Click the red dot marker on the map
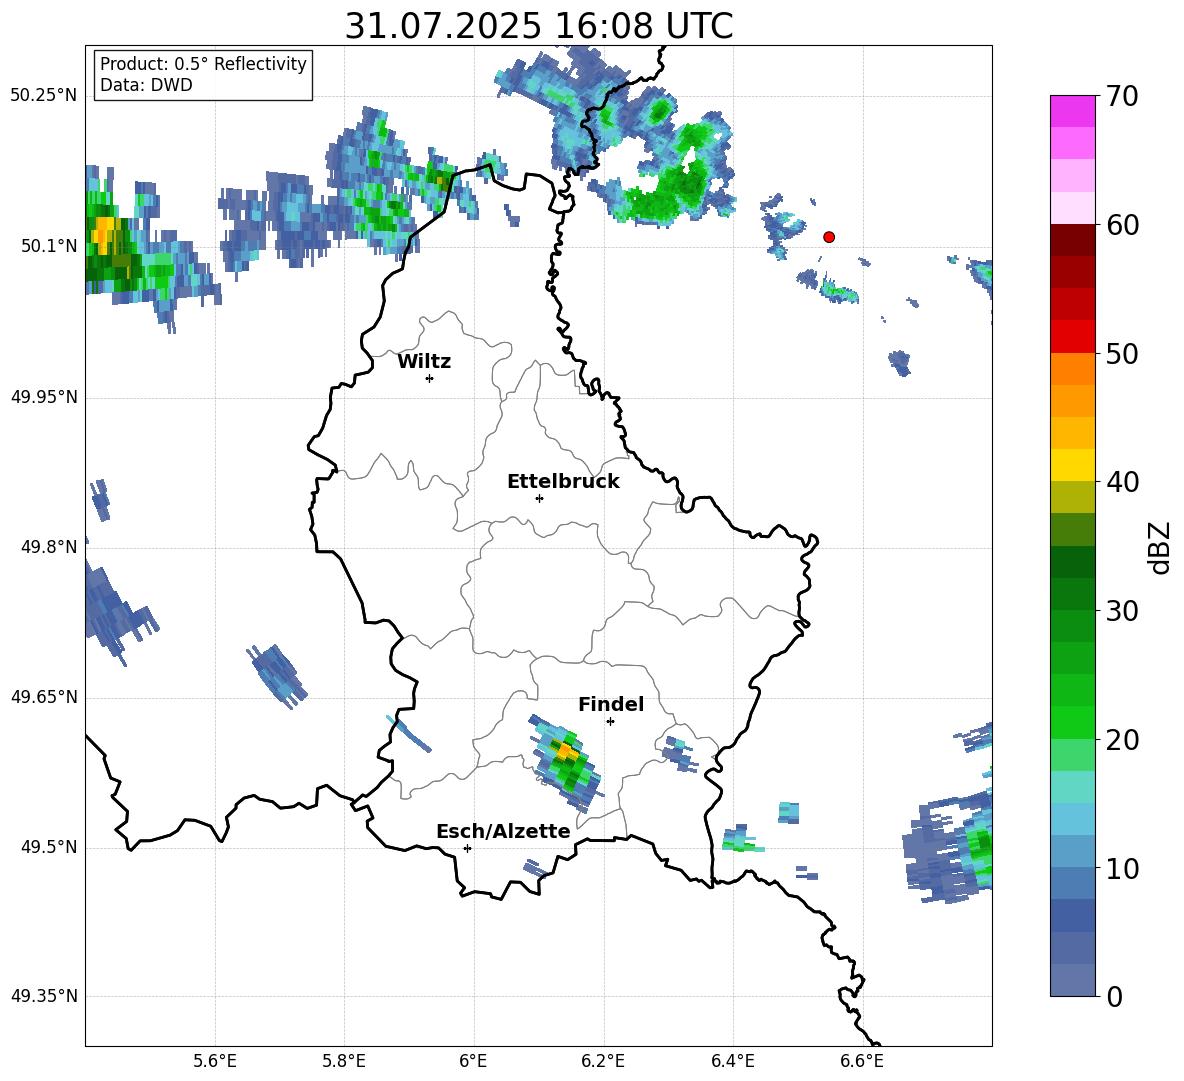 tap(829, 237)
